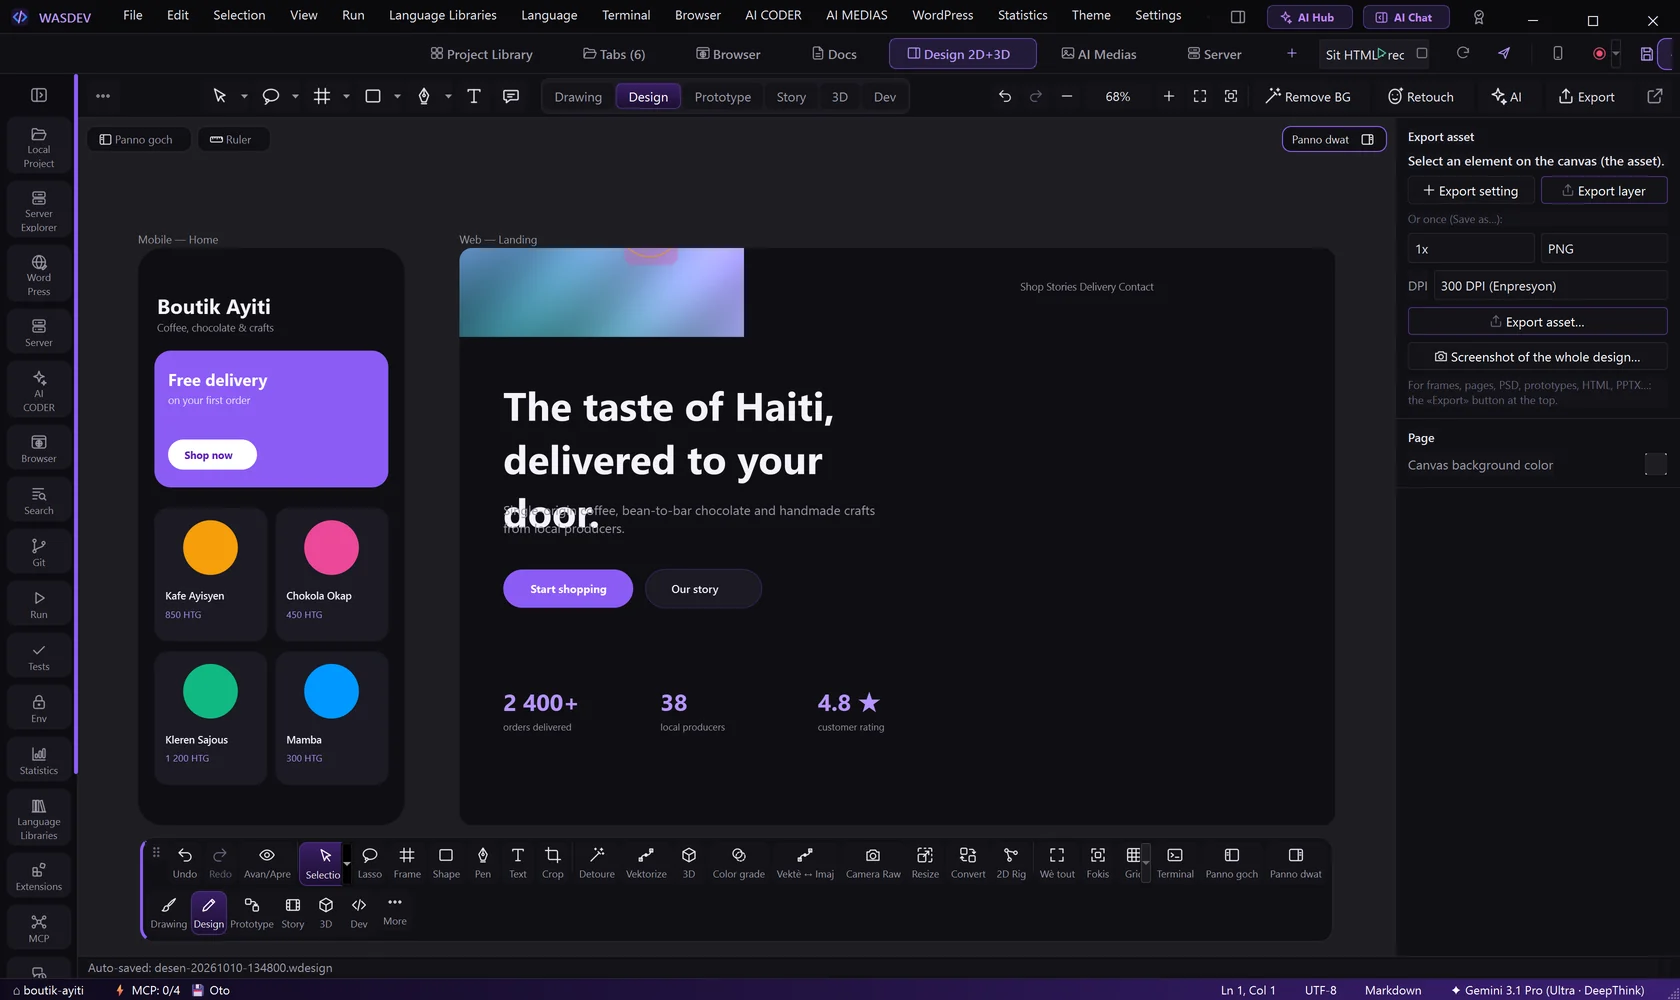
Task: Select the Text tool in top toolbar
Action: [x=474, y=96]
